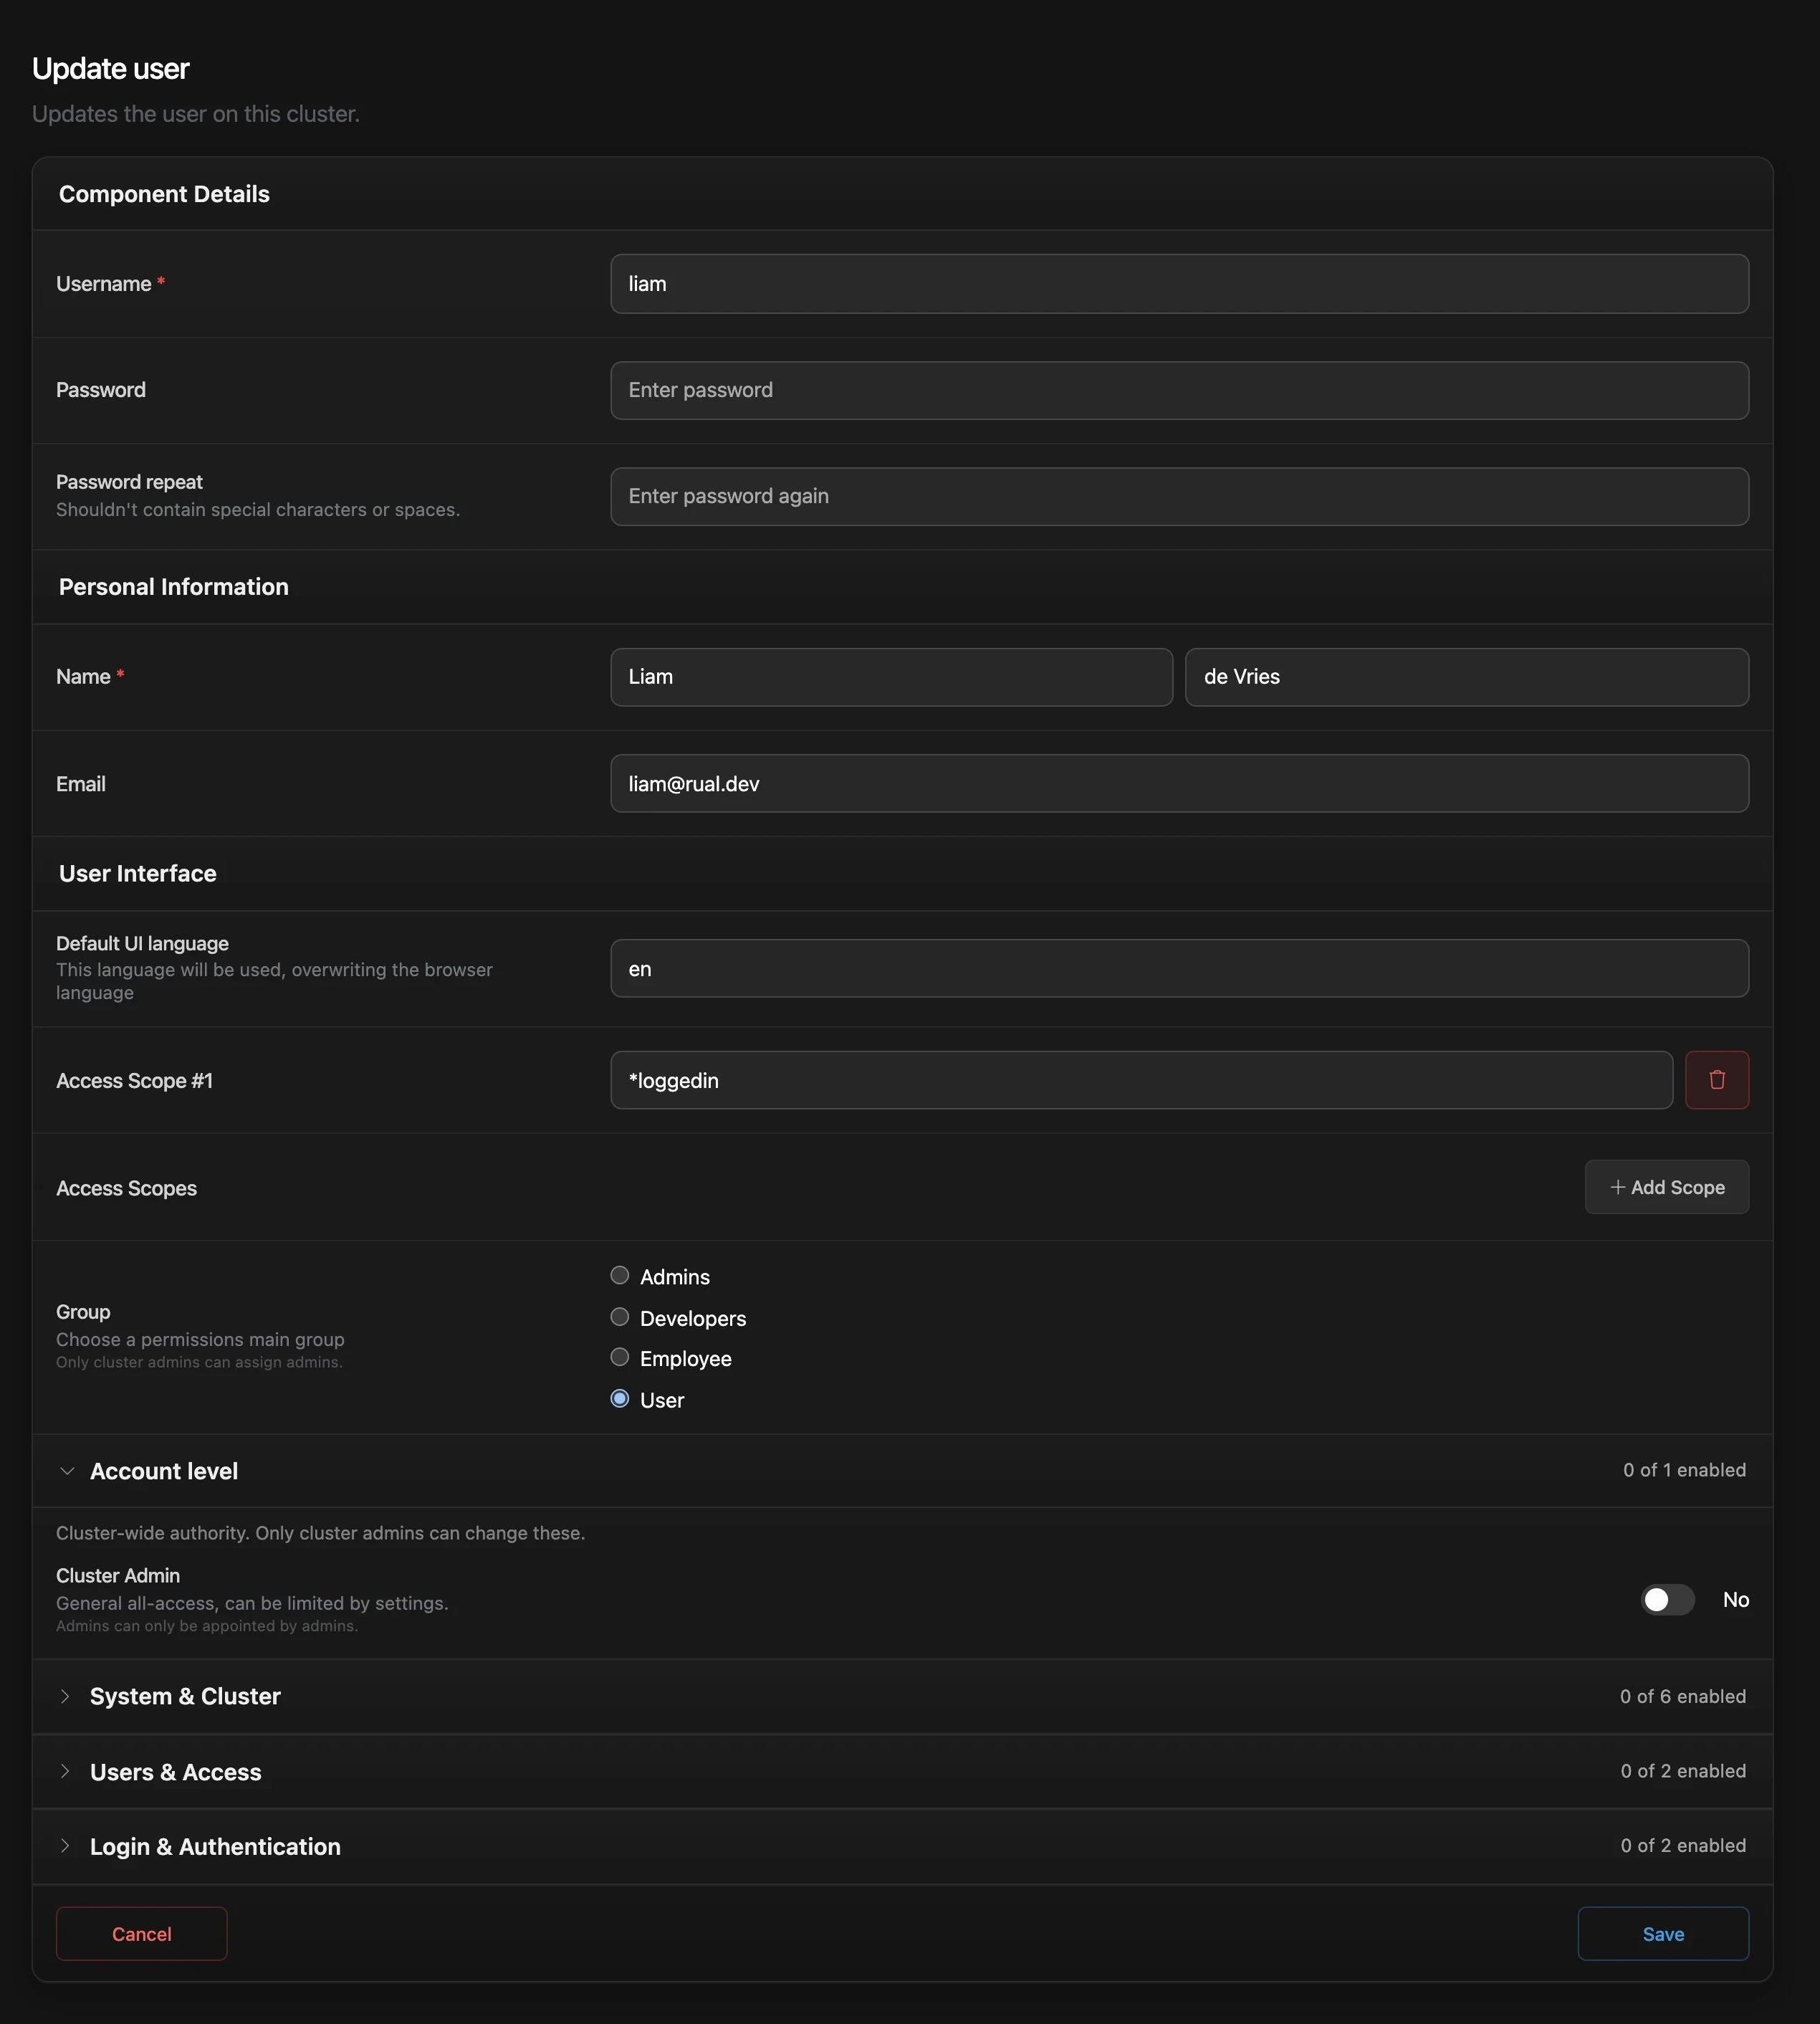Image resolution: width=1820 pixels, height=2024 pixels.
Task: Cancel the user update
Action: click(142, 1934)
